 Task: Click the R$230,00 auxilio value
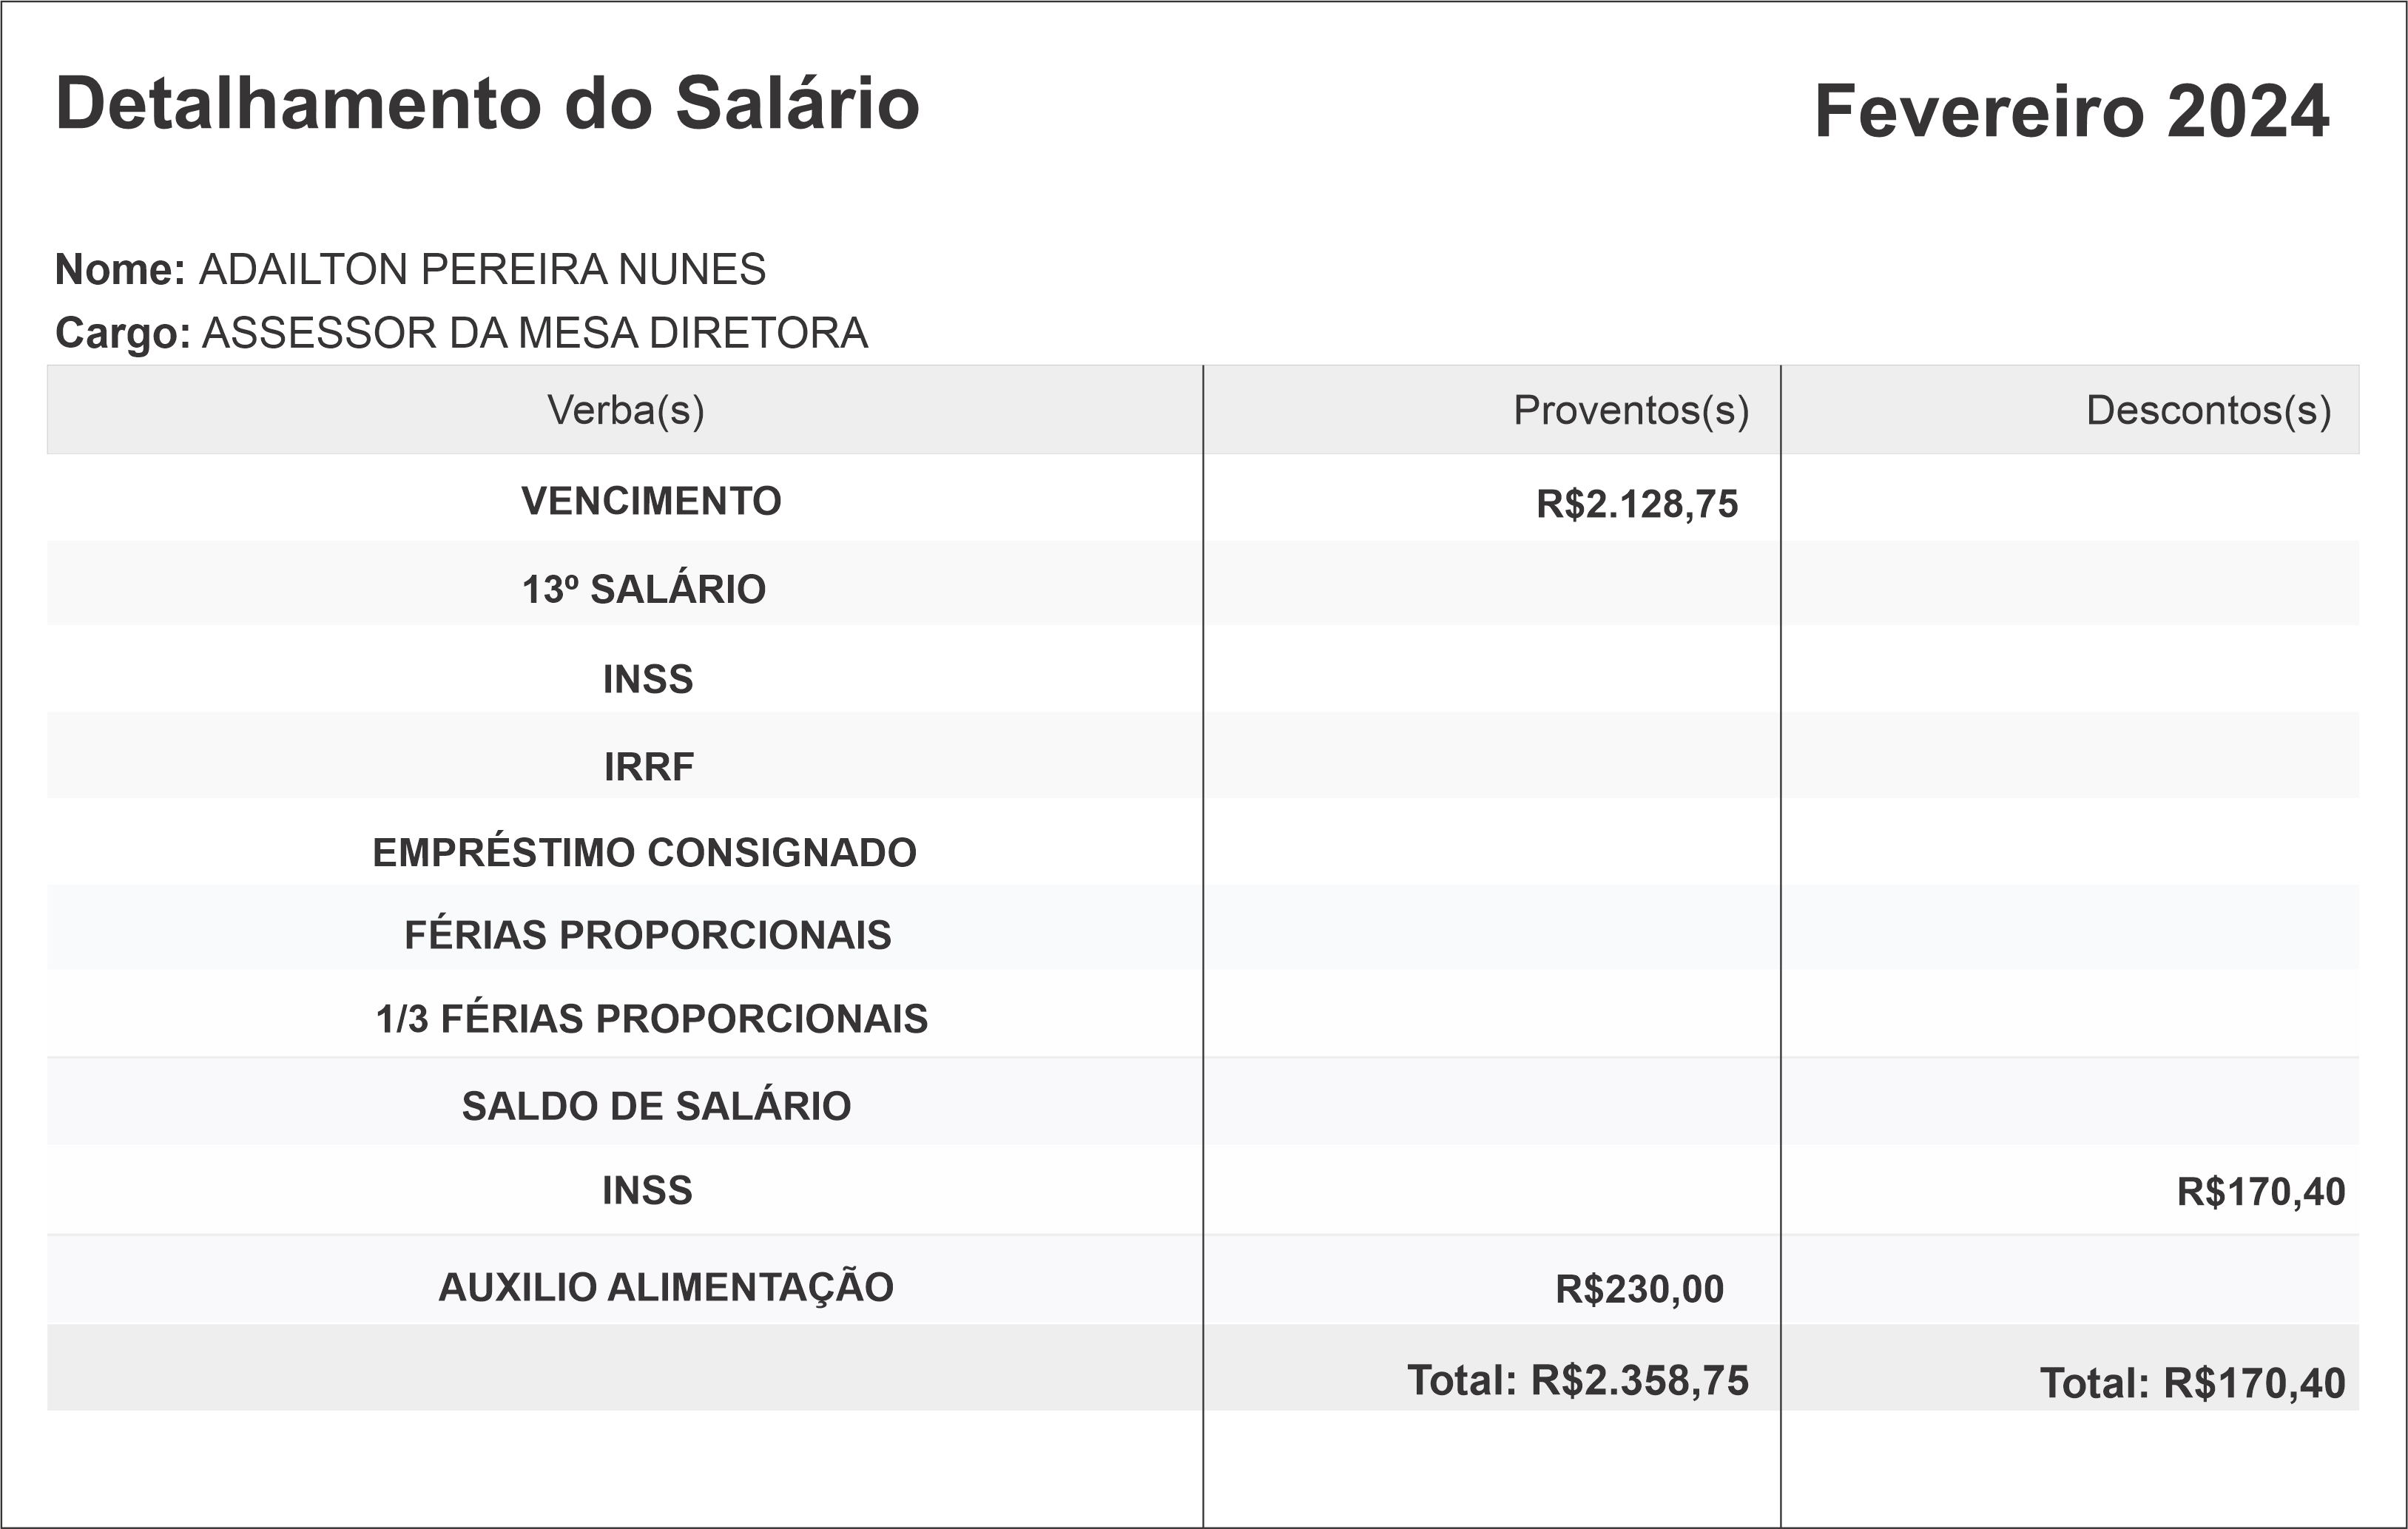1639,1289
